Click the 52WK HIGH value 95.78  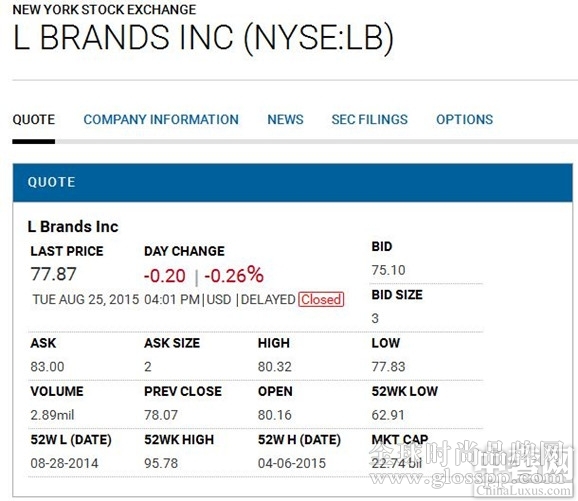[161, 463]
